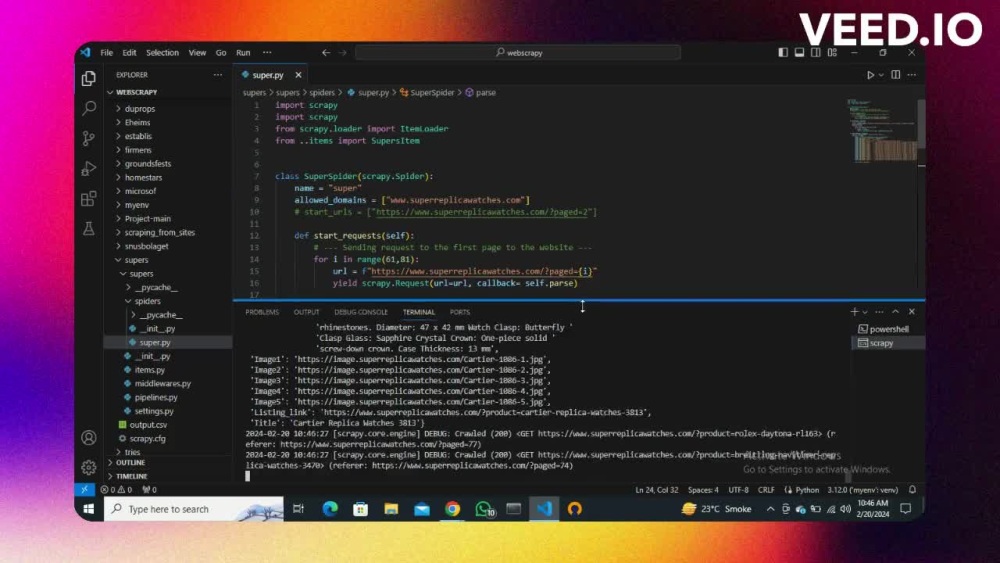
Task: Click the Run Python File play icon
Action: pos(870,75)
